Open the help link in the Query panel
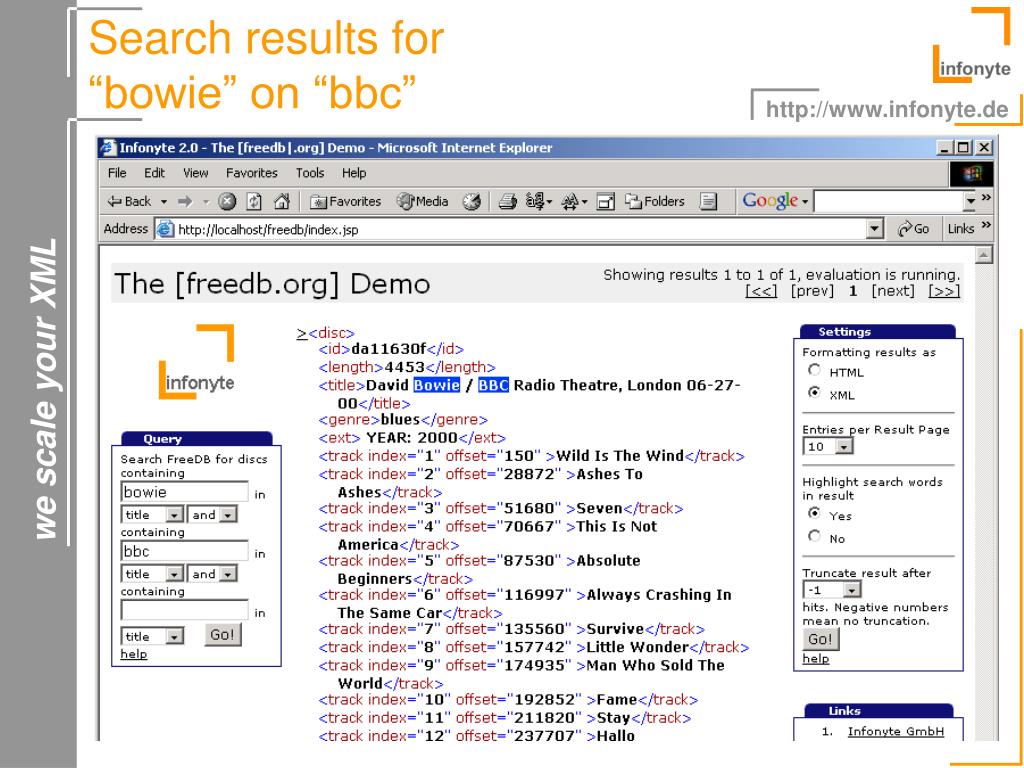 [x=134, y=654]
